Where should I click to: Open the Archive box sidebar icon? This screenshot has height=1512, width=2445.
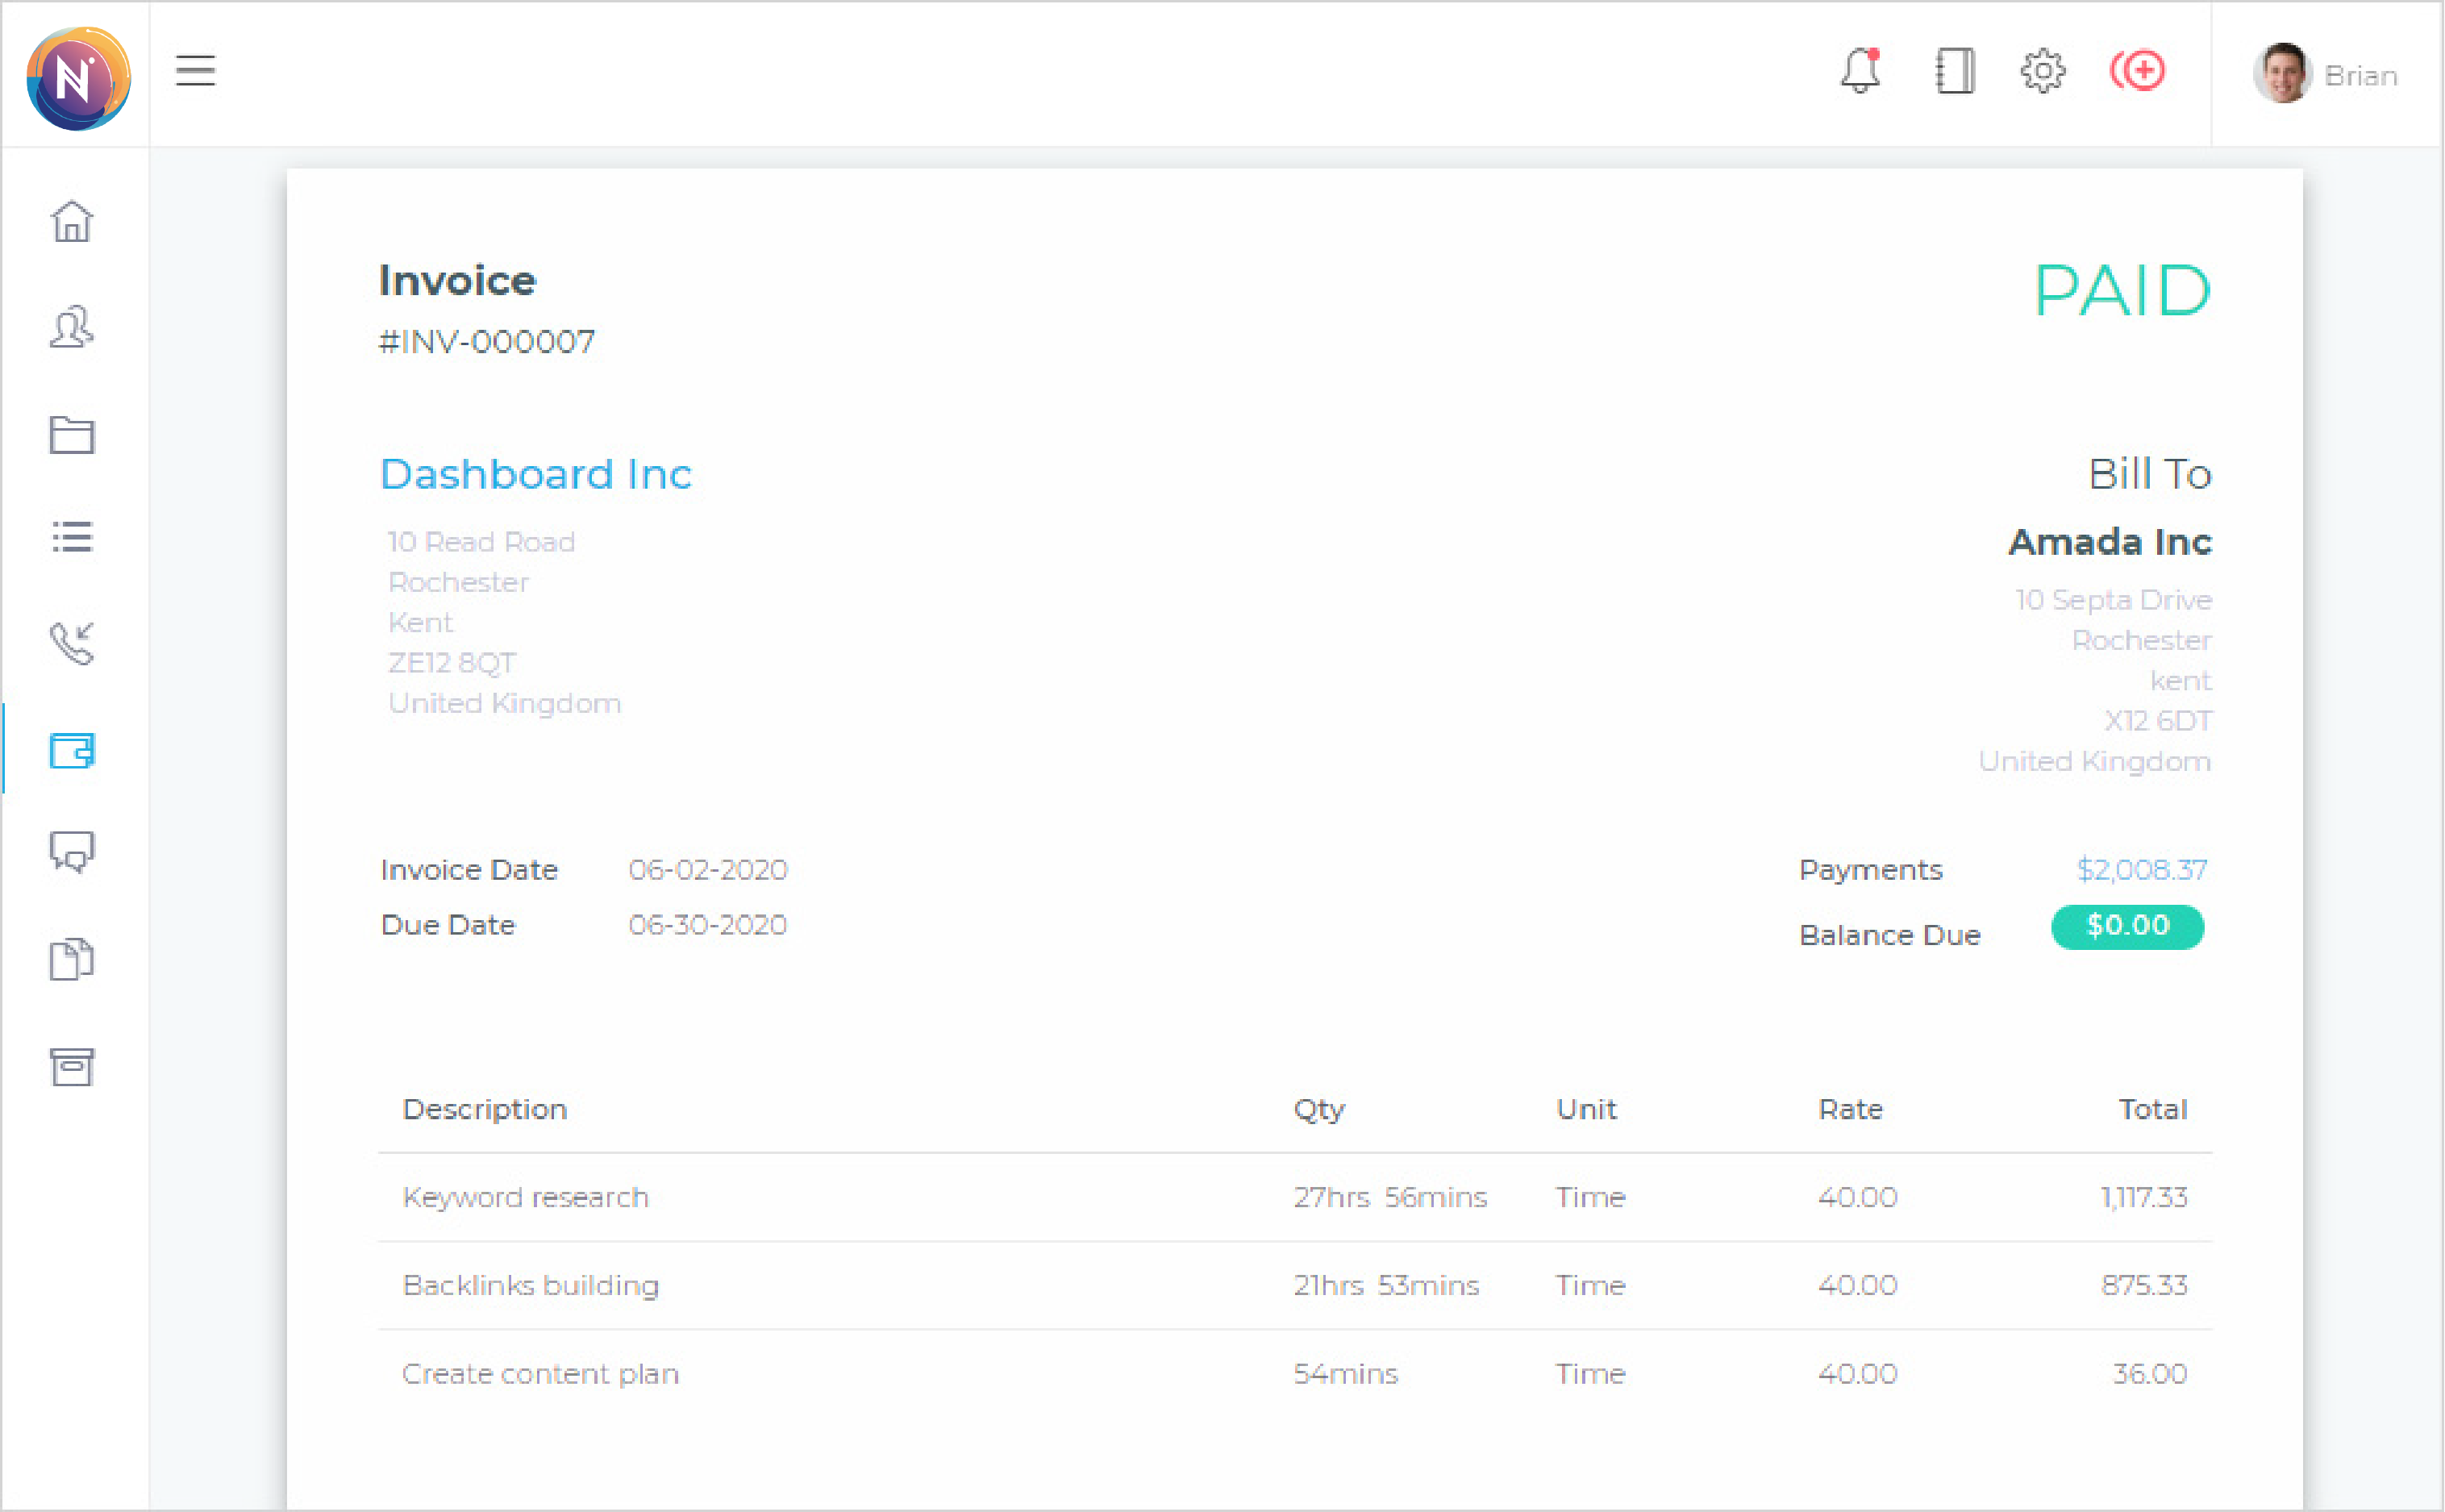(x=72, y=1067)
